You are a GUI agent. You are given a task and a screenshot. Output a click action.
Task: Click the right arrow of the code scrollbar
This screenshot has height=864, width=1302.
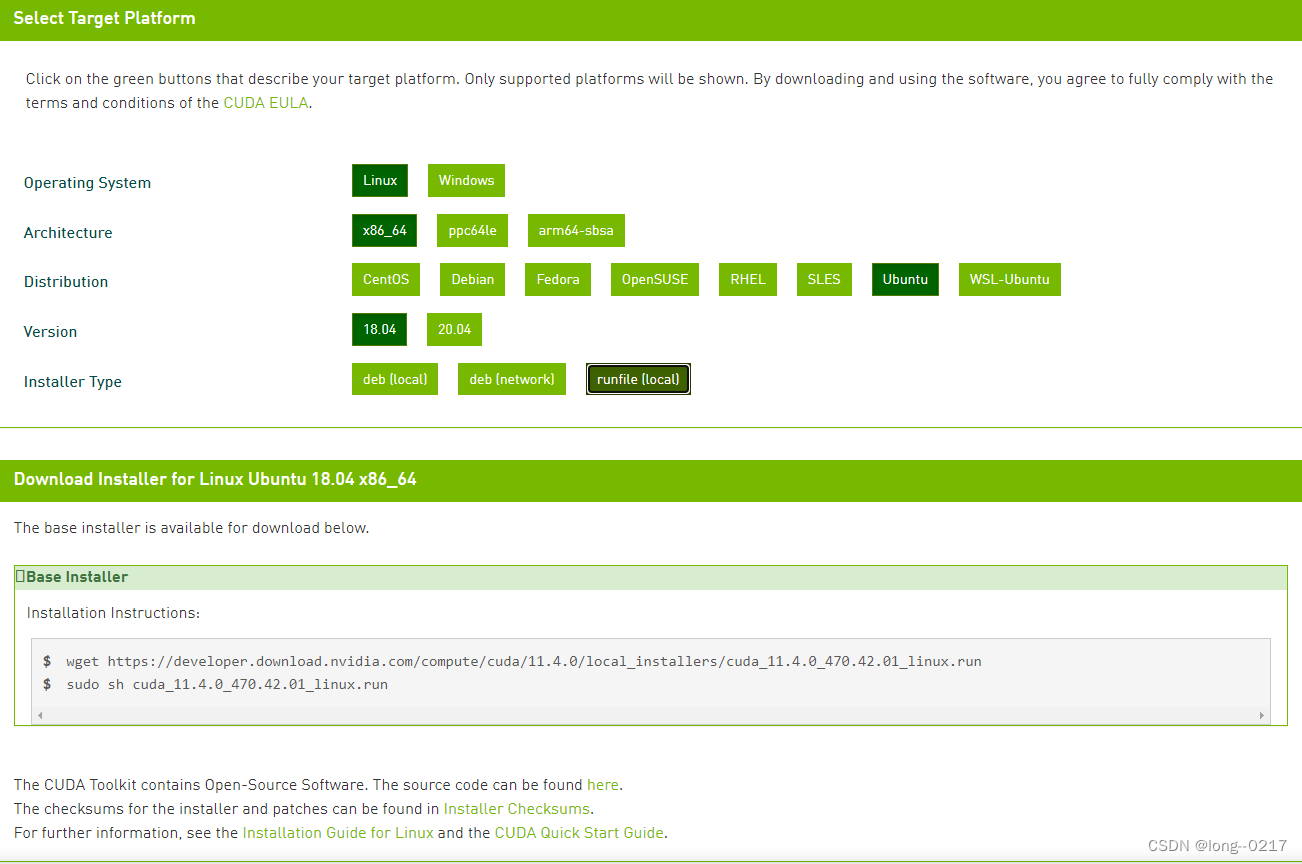[x=1259, y=714]
